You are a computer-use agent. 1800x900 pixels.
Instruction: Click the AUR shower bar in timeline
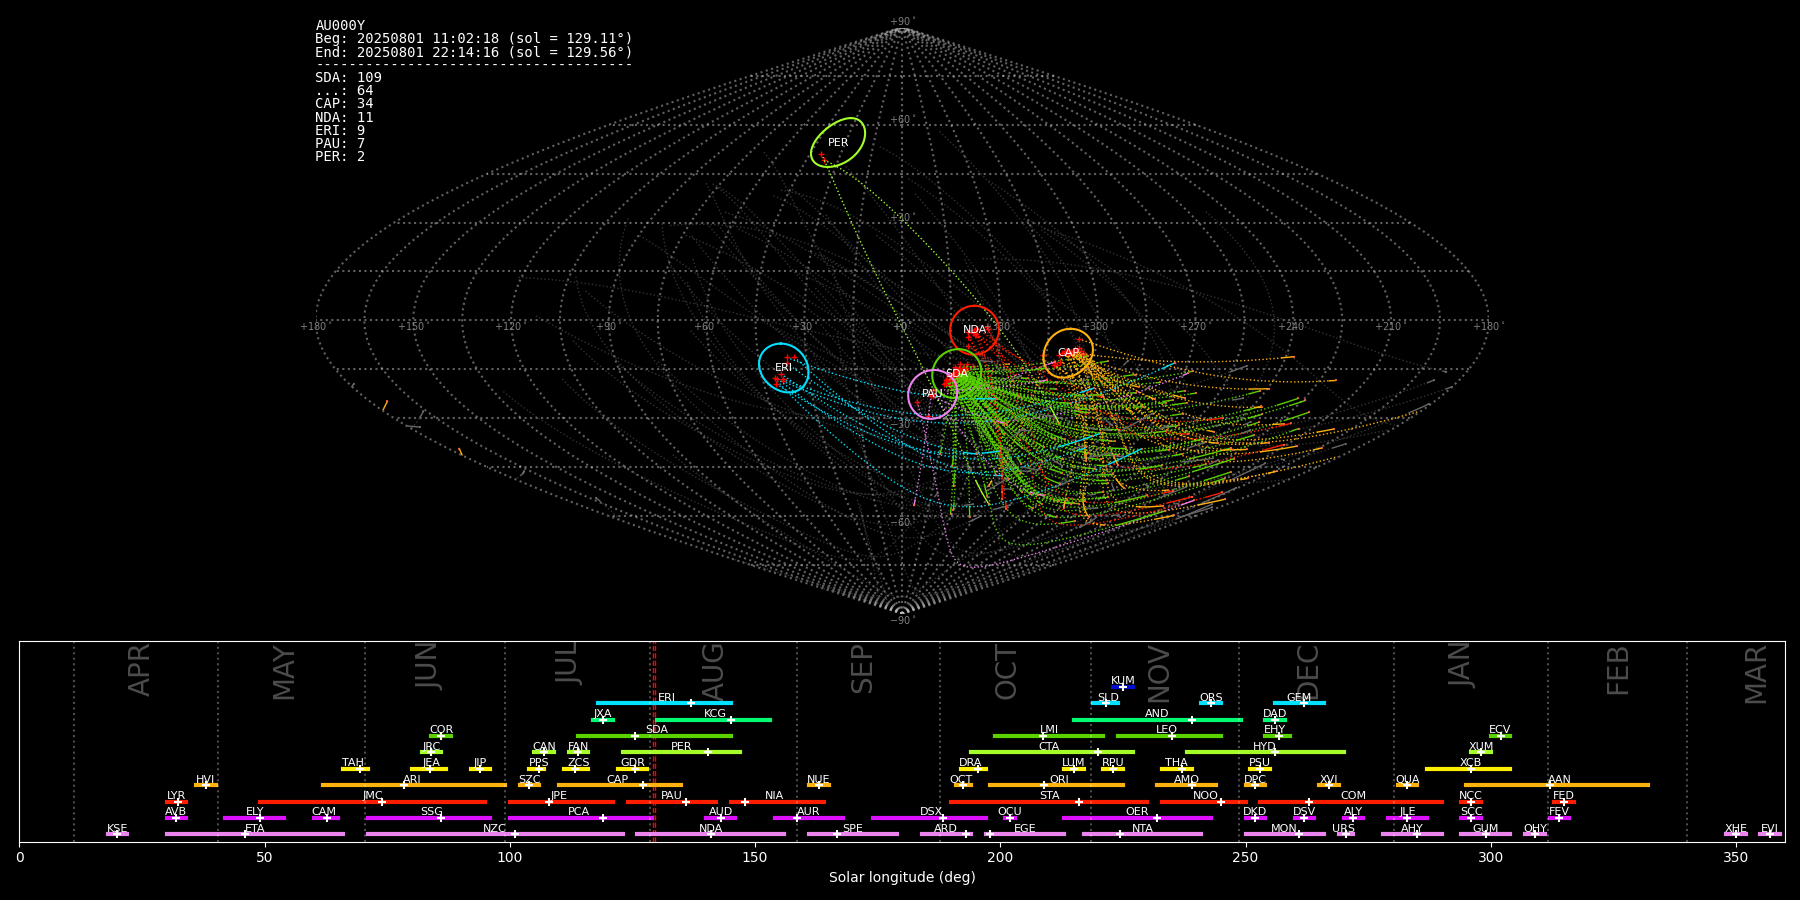[x=808, y=818]
